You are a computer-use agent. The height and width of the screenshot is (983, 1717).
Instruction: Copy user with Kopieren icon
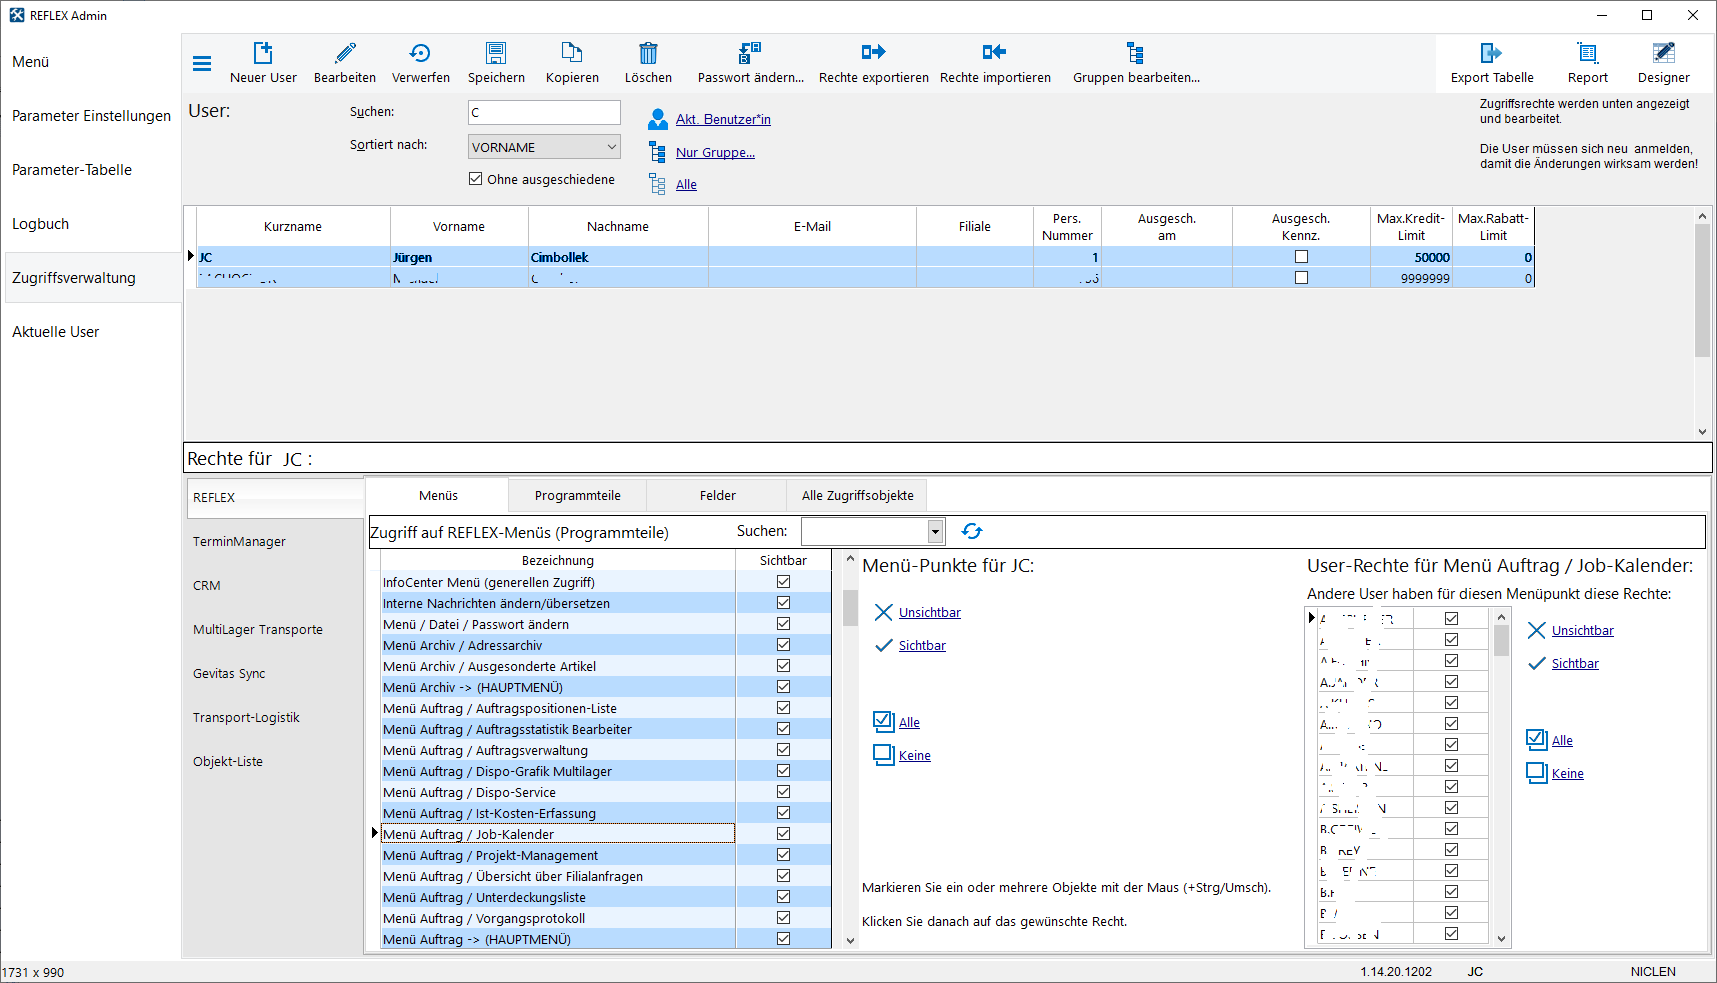pos(572,53)
